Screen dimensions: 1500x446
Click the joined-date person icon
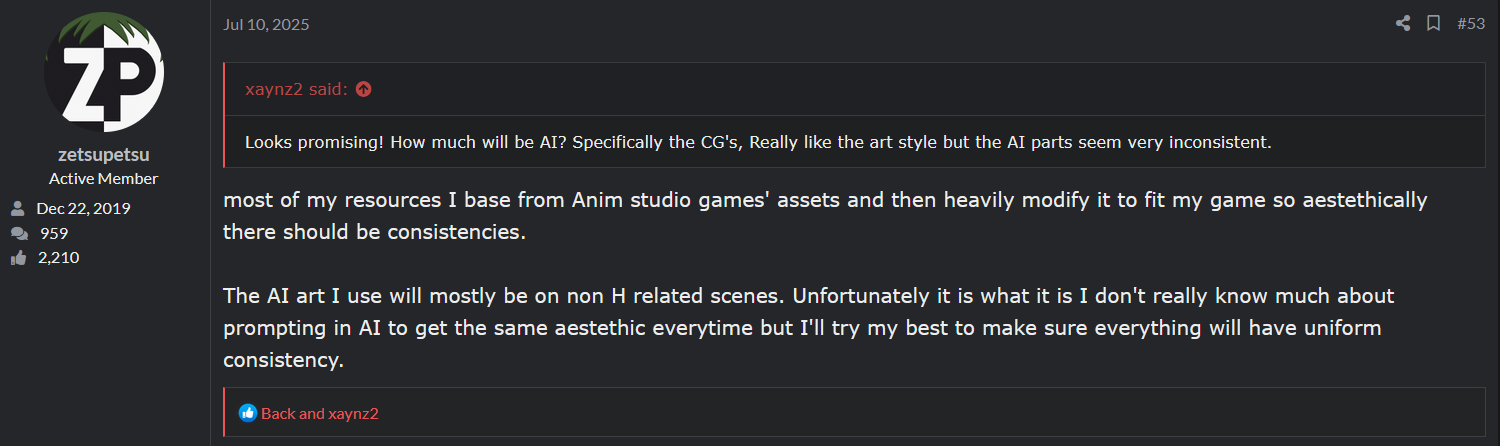[x=18, y=209]
